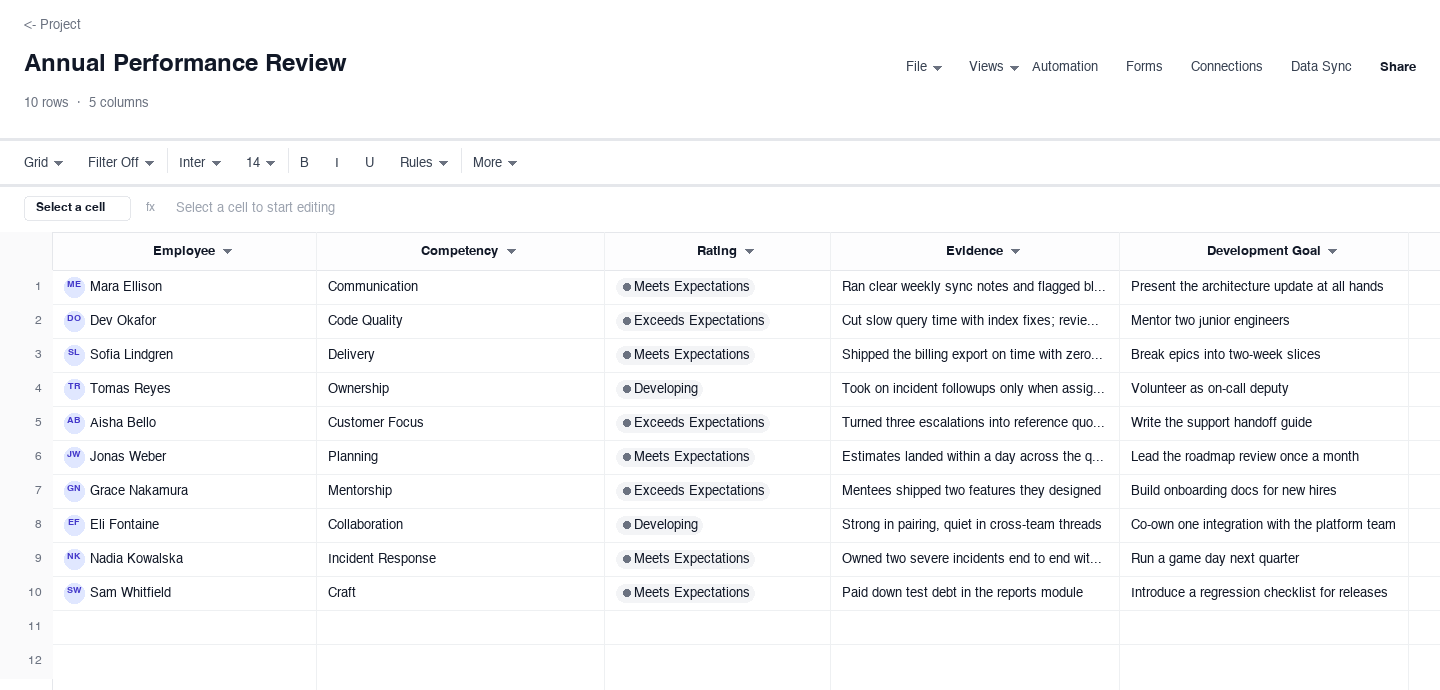Click the Select a cell name box
The width and height of the screenshot is (1440, 690).
tap(77, 208)
